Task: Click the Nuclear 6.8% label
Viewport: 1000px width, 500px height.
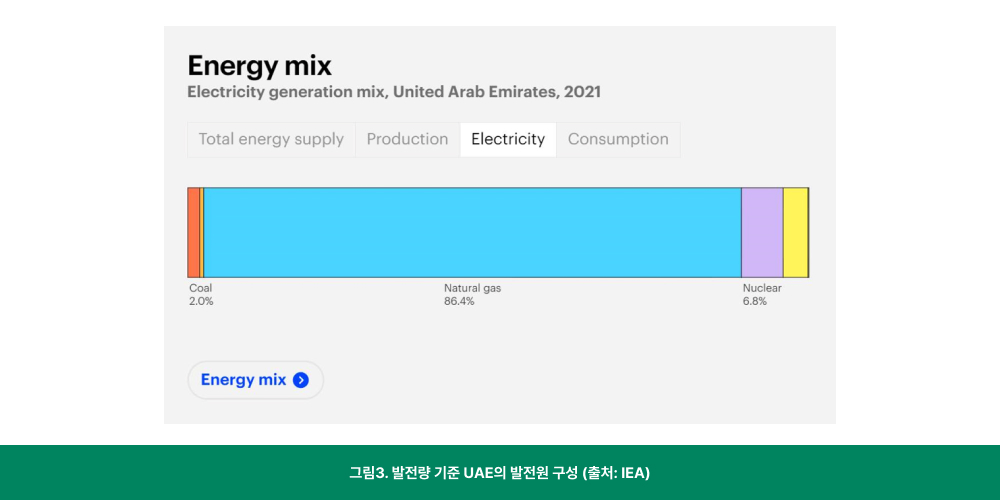Action: (761, 295)
